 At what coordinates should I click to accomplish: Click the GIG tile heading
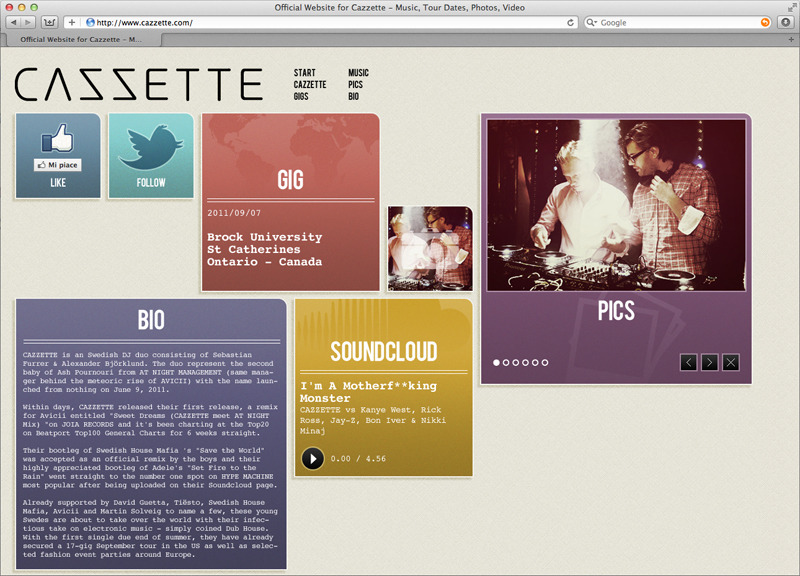point(291,180)
